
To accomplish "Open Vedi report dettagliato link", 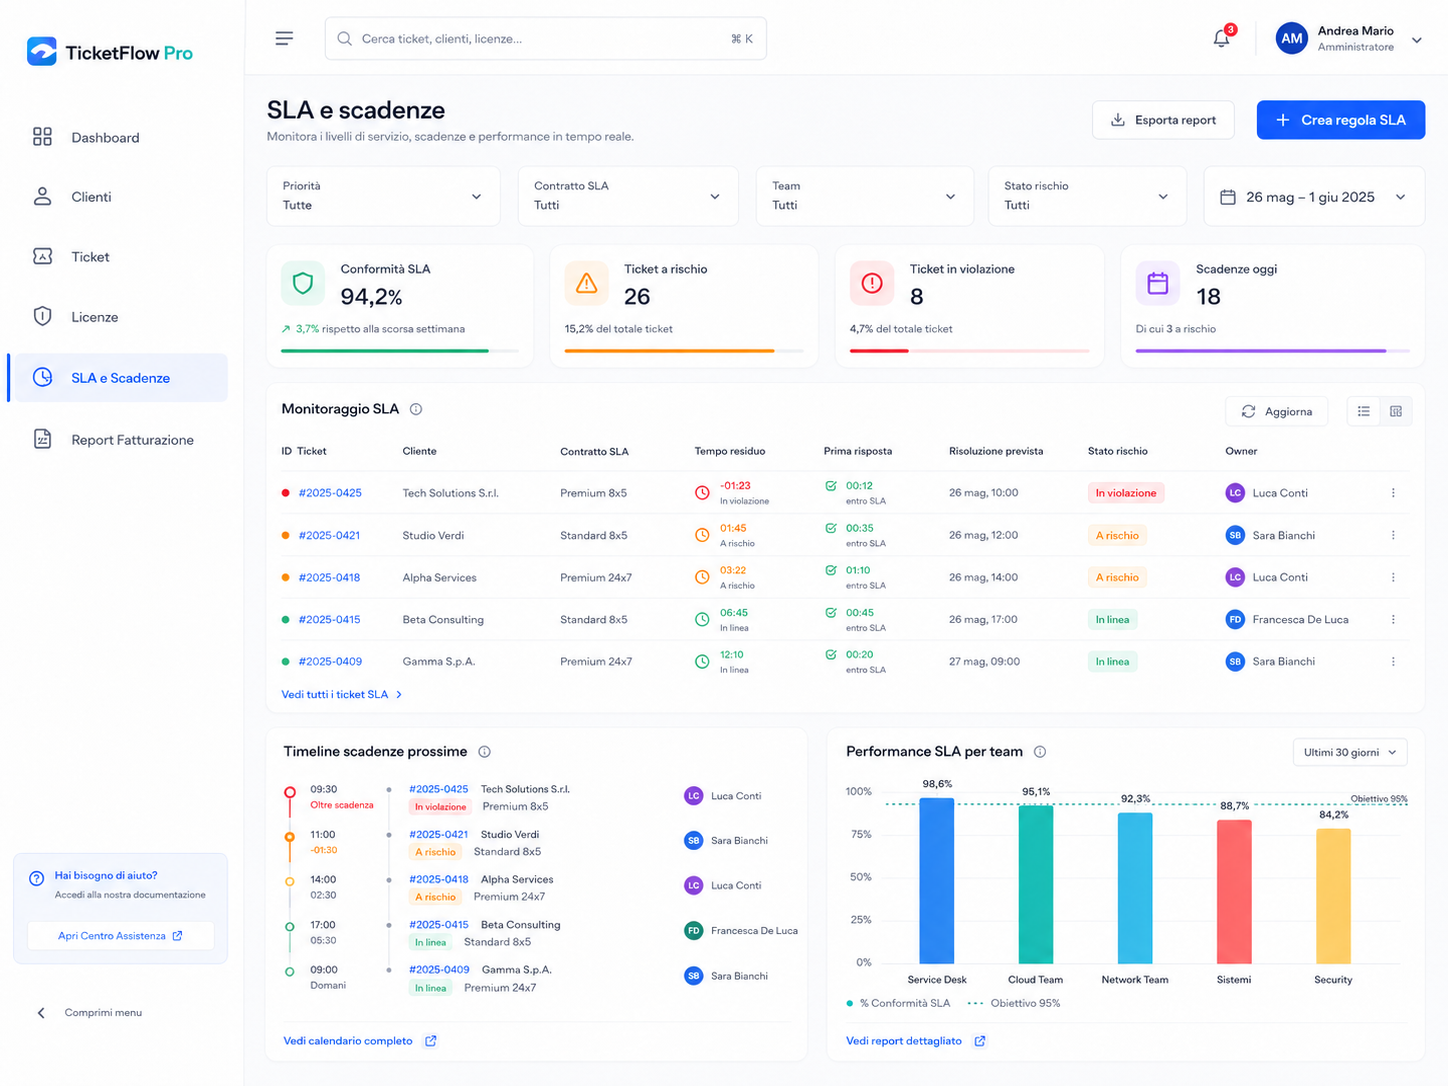I will tap(916, 1041).
